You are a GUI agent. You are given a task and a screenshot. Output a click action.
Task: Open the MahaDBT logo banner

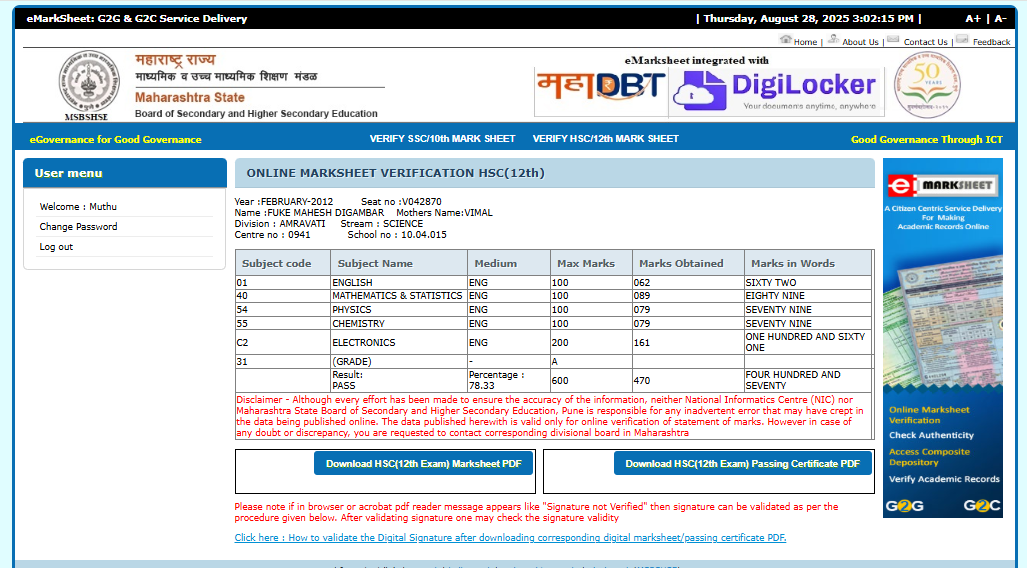click(x=600, y=88)
